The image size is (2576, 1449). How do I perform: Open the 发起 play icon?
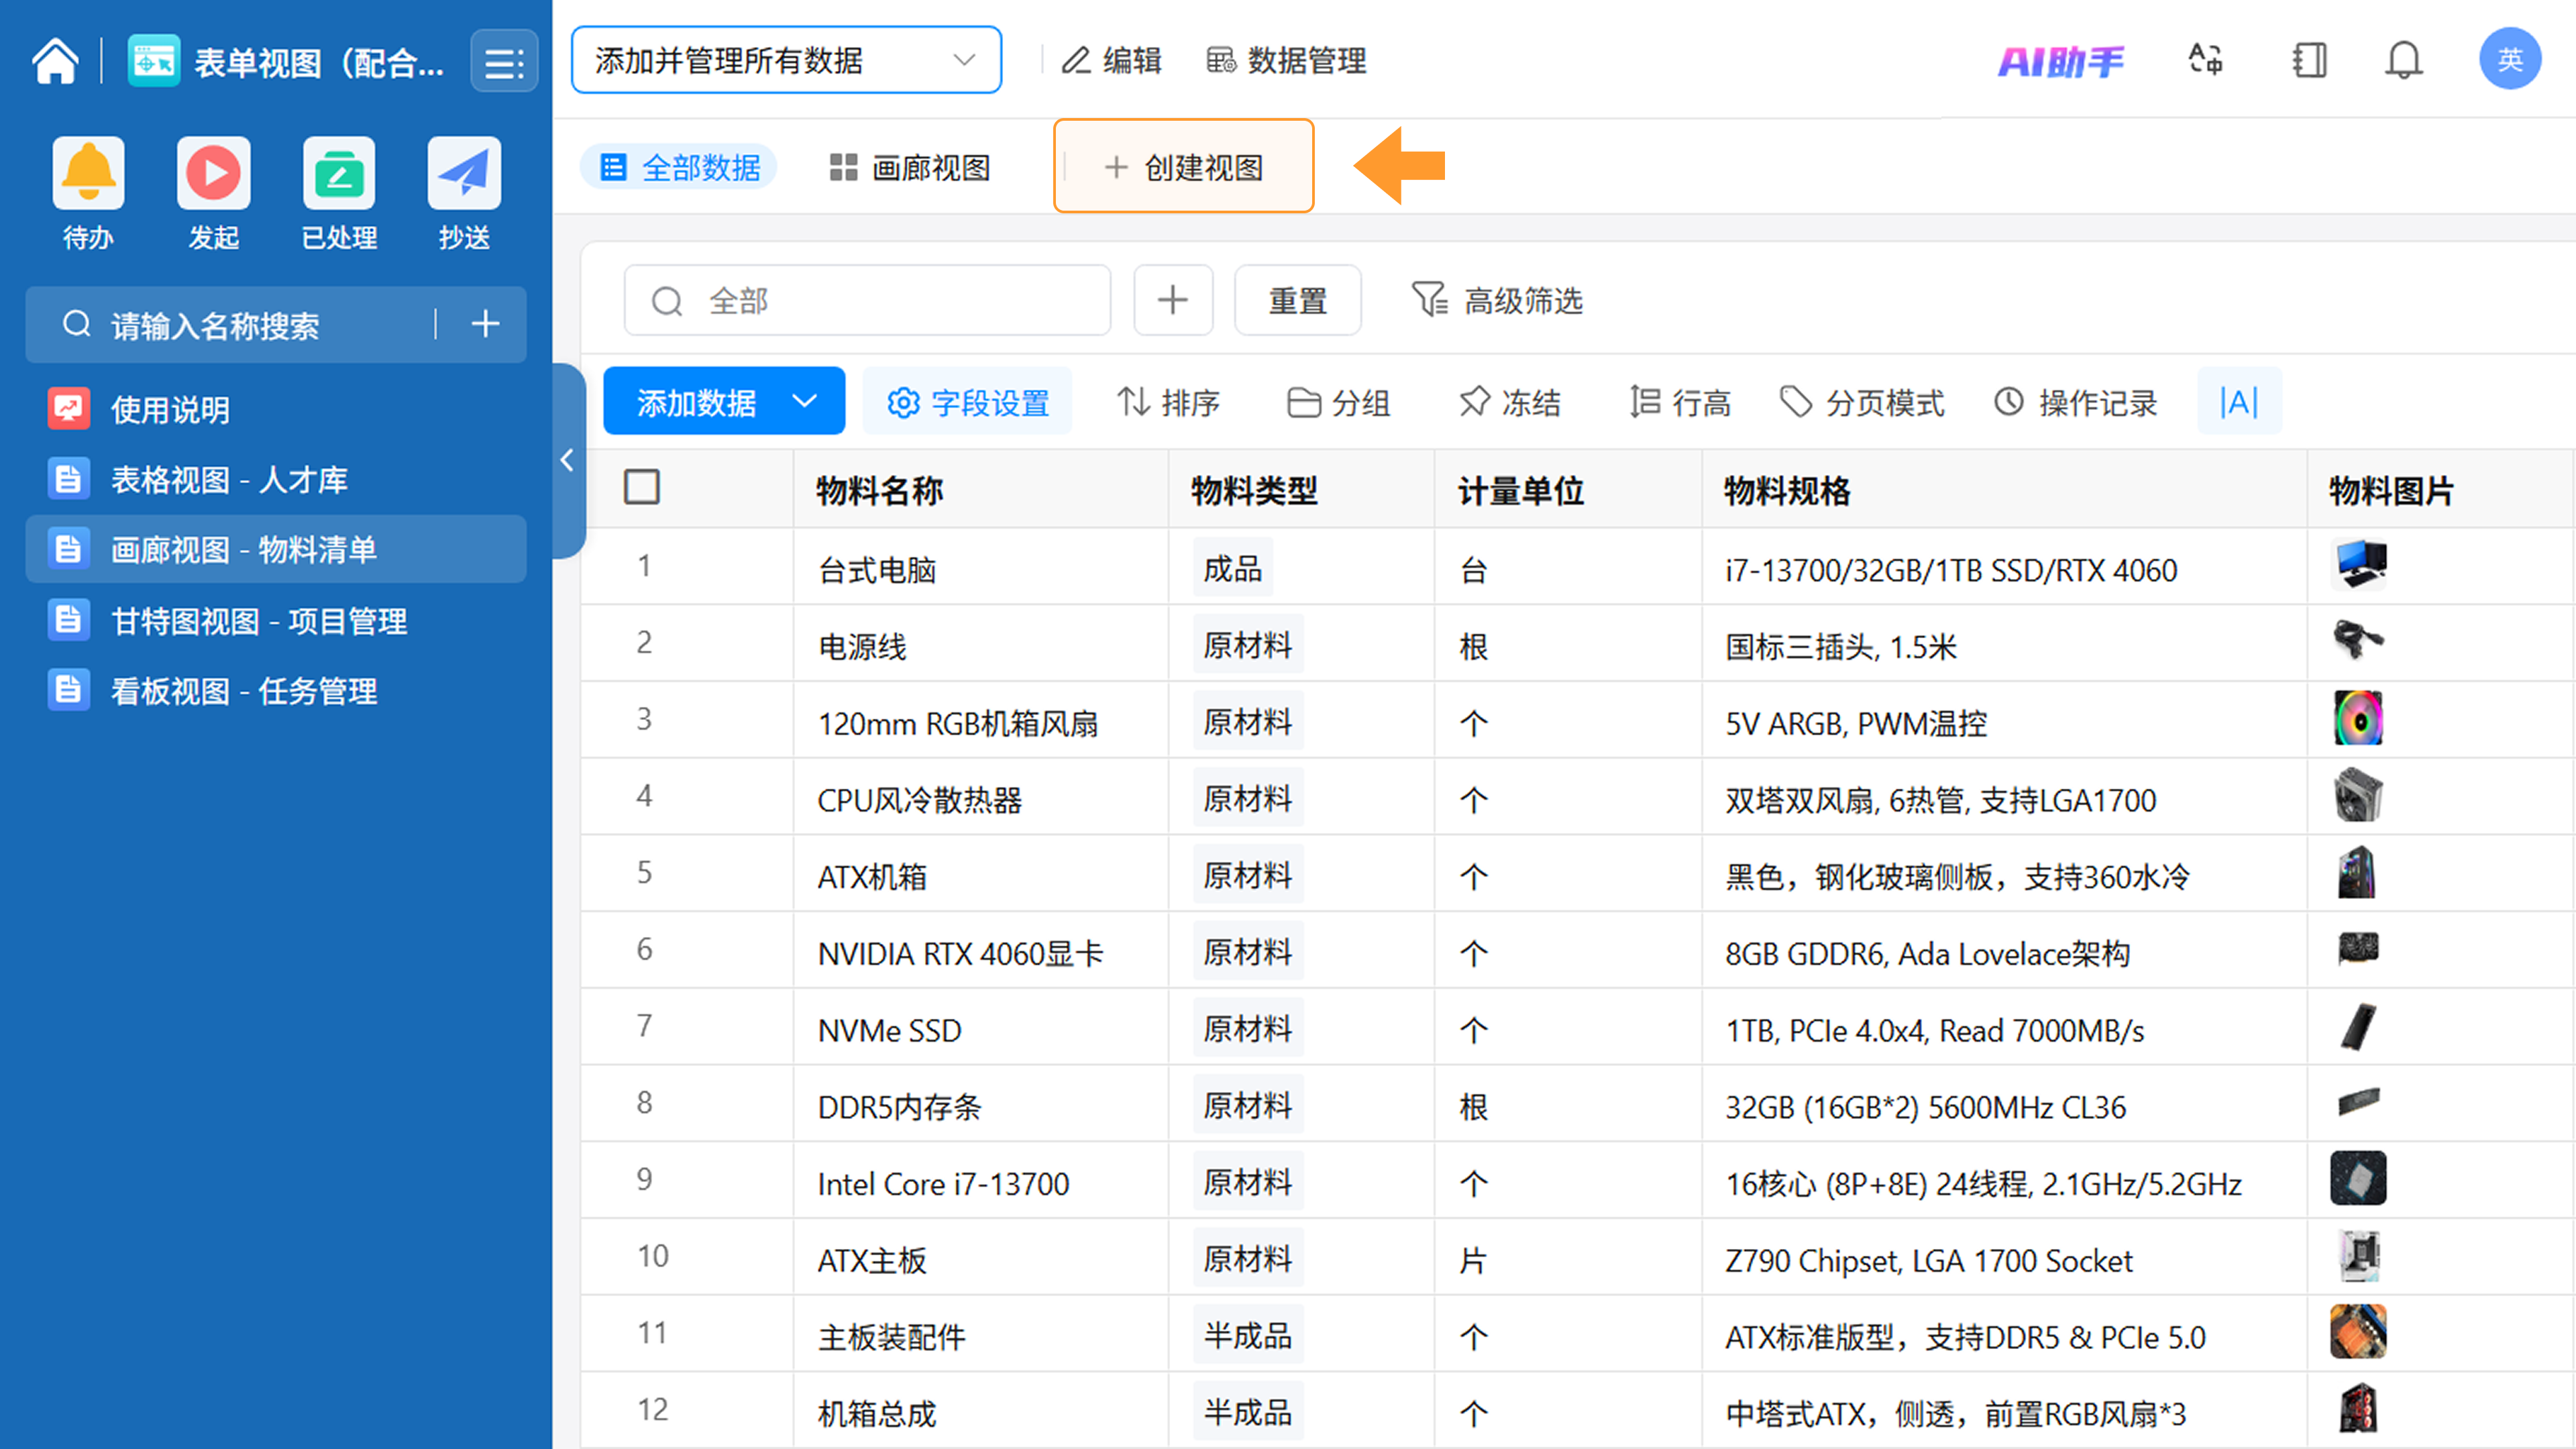click(213, 173)
